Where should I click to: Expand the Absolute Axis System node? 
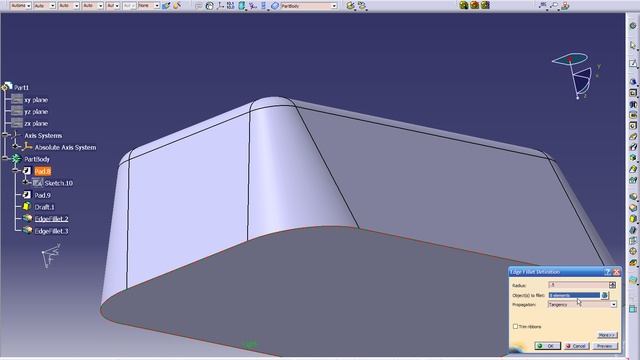coord(16,147)
